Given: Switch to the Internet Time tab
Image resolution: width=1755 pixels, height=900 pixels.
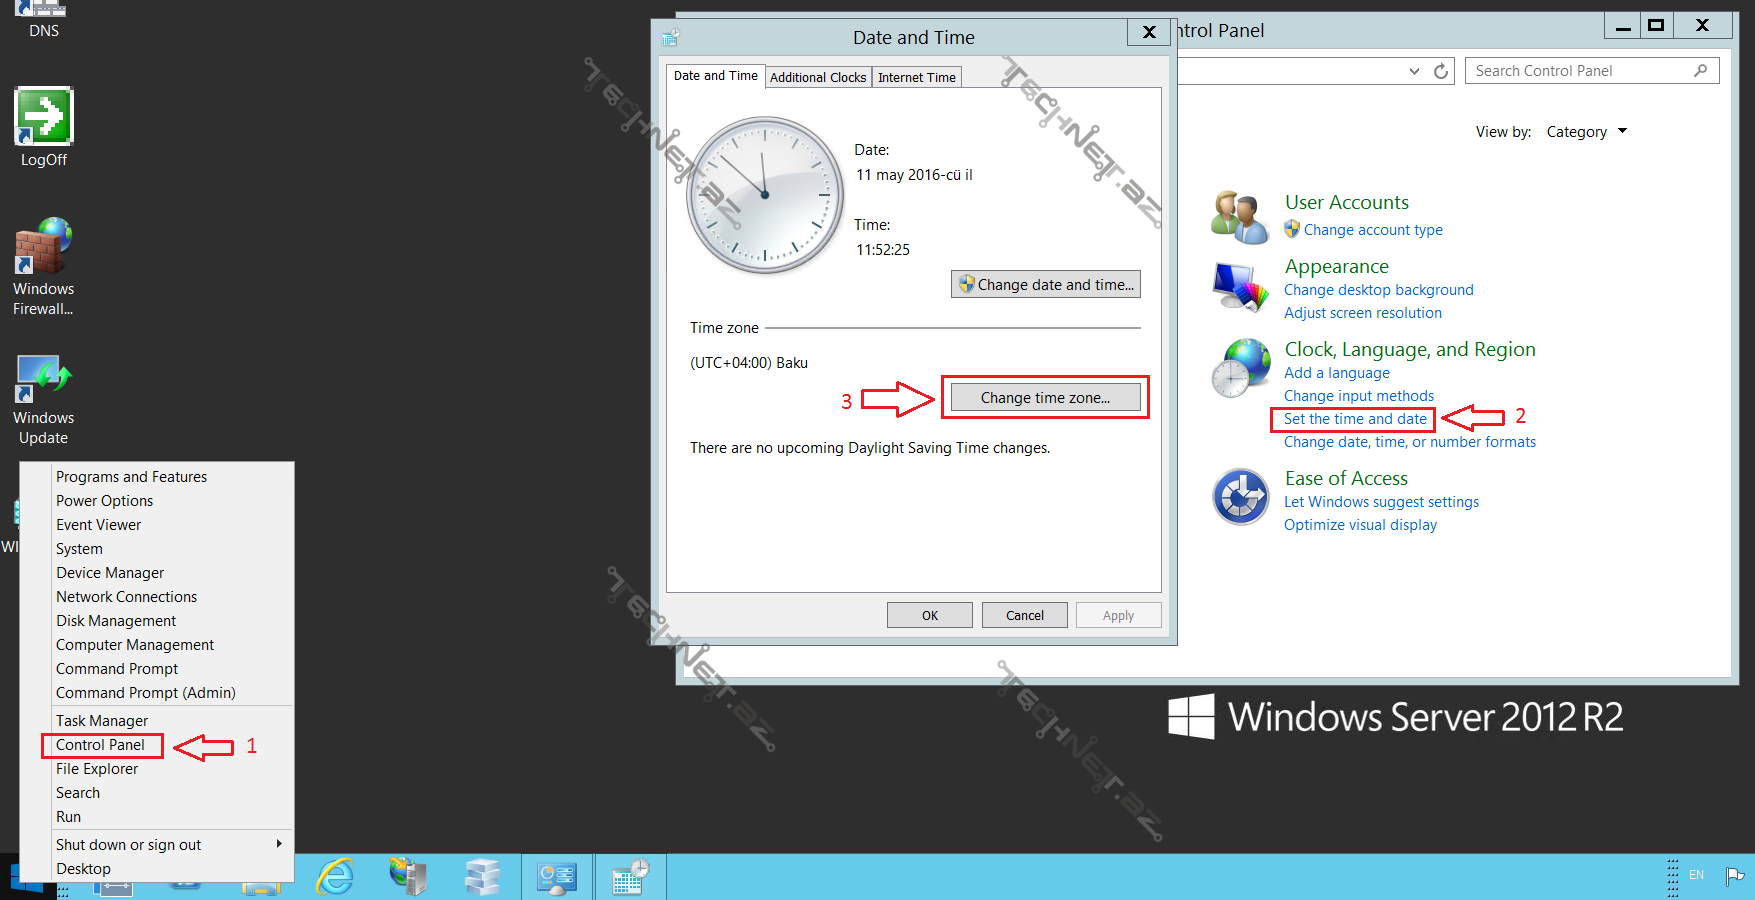Looking at the screenshot, I should click(916, 77).
